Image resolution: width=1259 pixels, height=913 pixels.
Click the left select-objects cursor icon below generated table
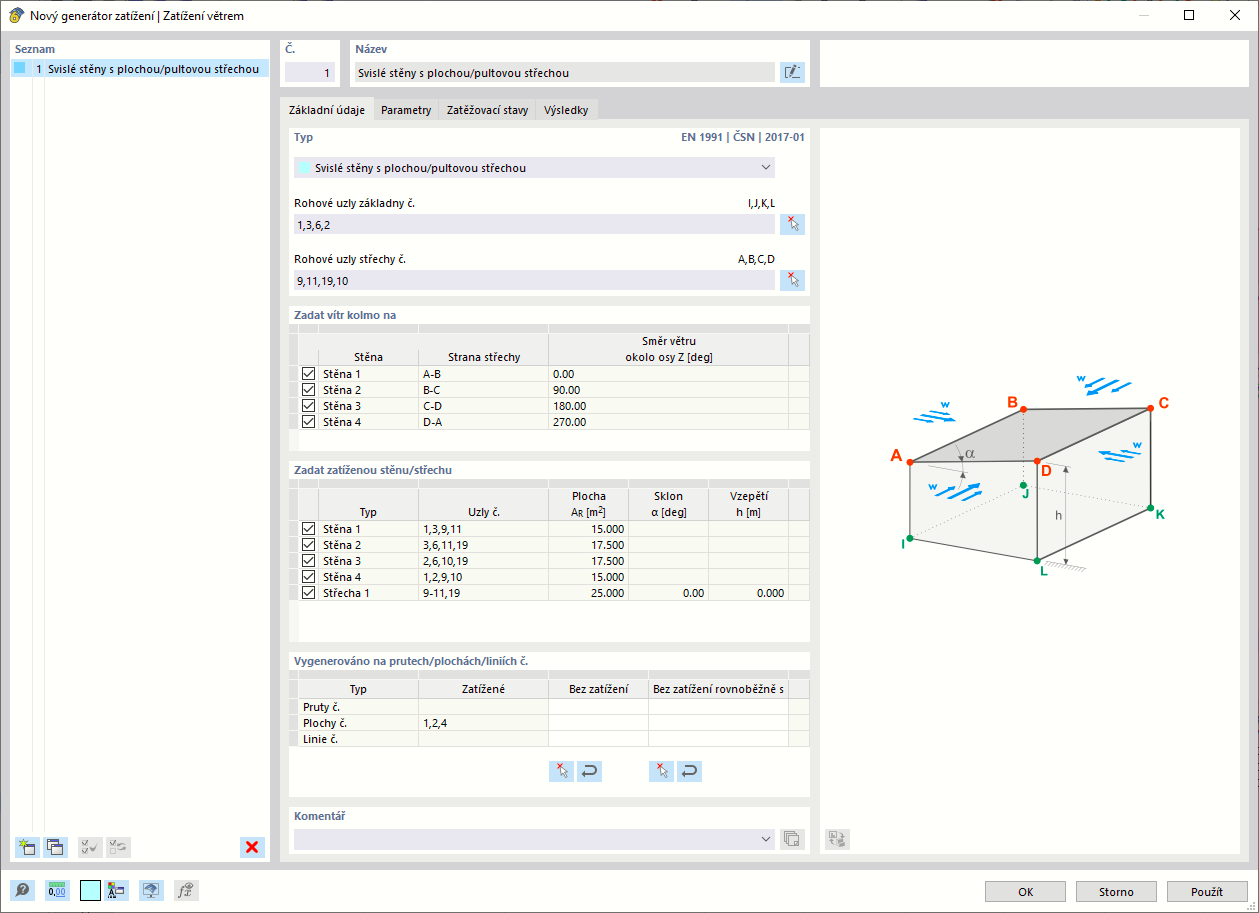(561, 771)
